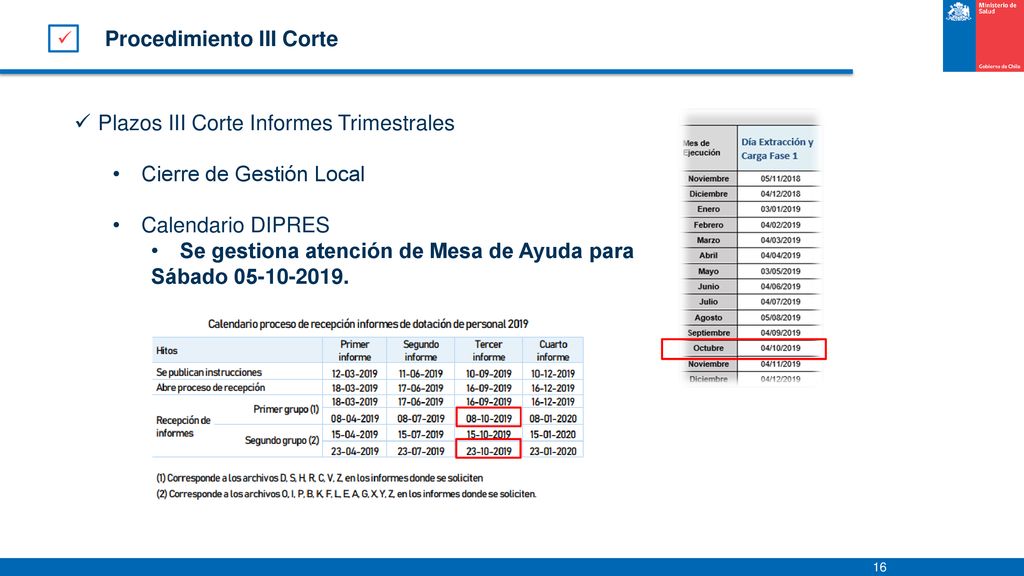Click the slide page number 16

pos(880,568)
